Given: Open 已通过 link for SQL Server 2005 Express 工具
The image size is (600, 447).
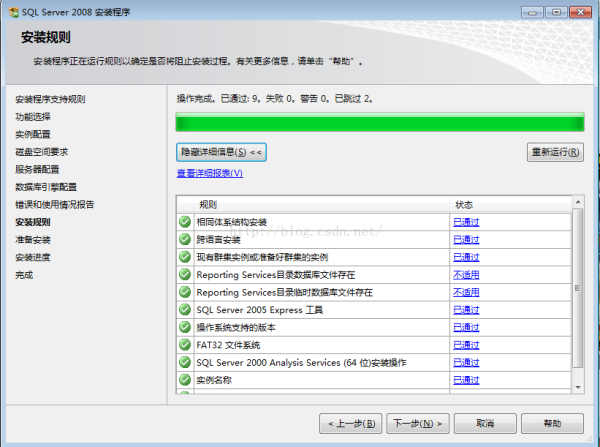Looking at the screenshot, I should coord(466,310).
